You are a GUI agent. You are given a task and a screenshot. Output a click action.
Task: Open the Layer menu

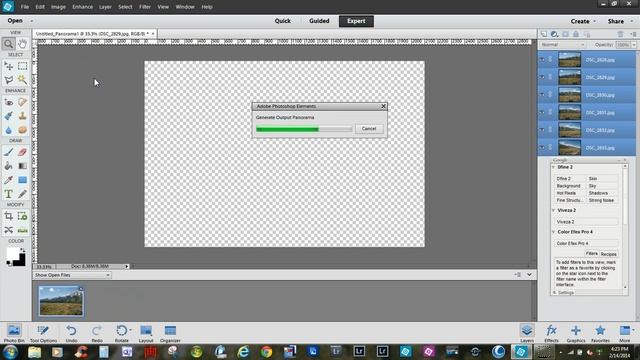tap(105, 7)
